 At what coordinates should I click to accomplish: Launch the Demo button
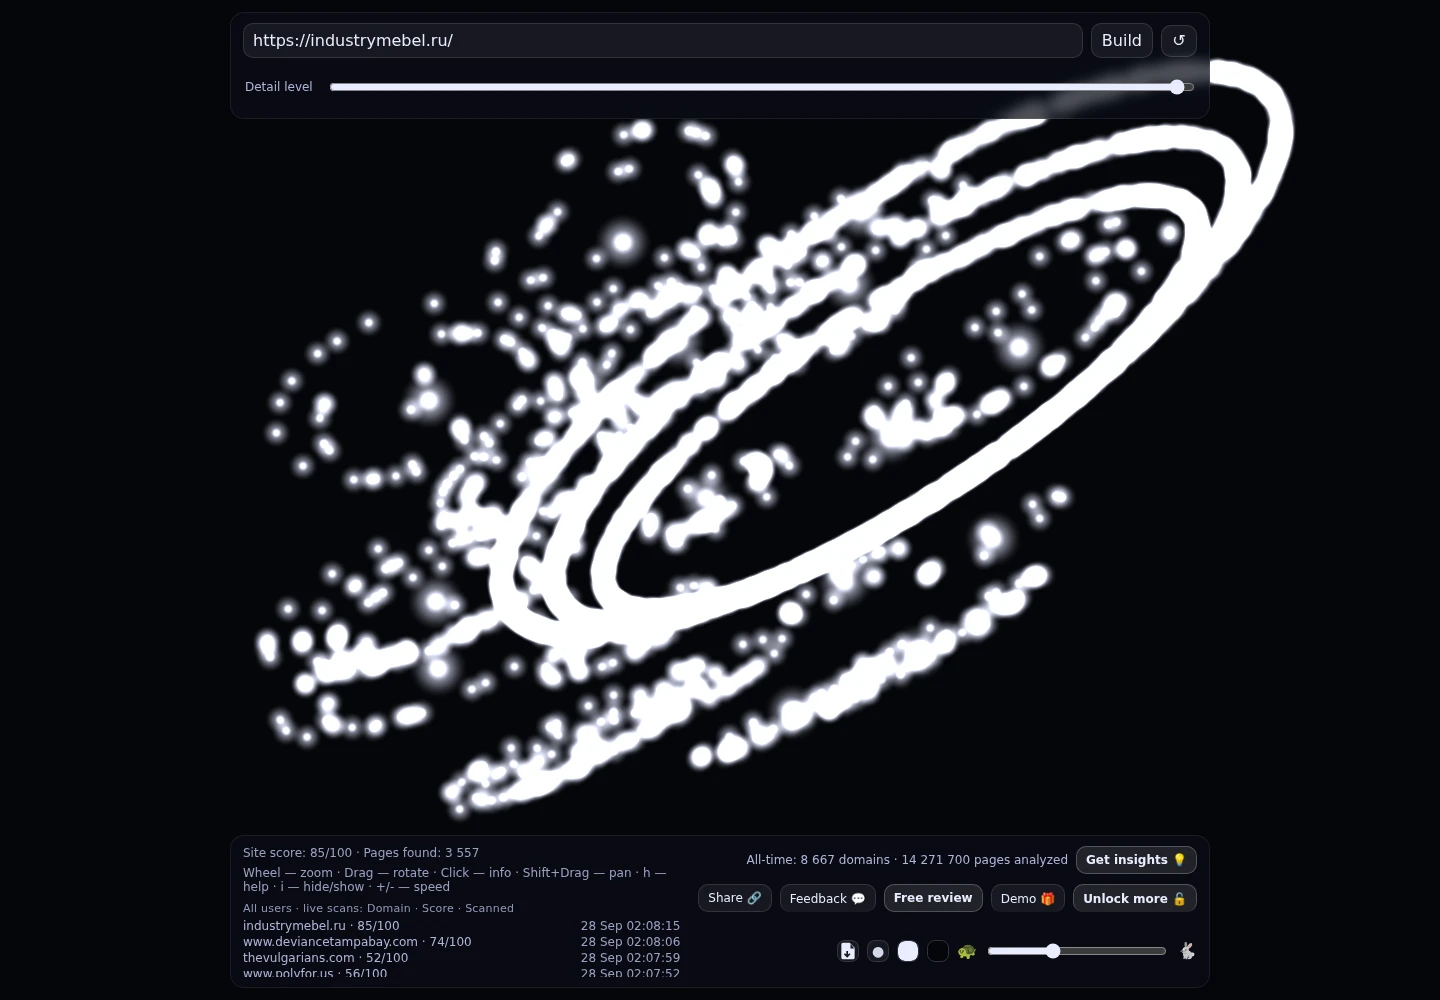(x=1027, y=898)
